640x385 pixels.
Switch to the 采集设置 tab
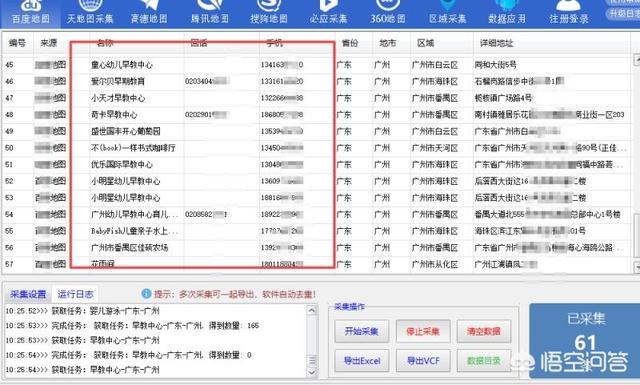tap(28, 294)
